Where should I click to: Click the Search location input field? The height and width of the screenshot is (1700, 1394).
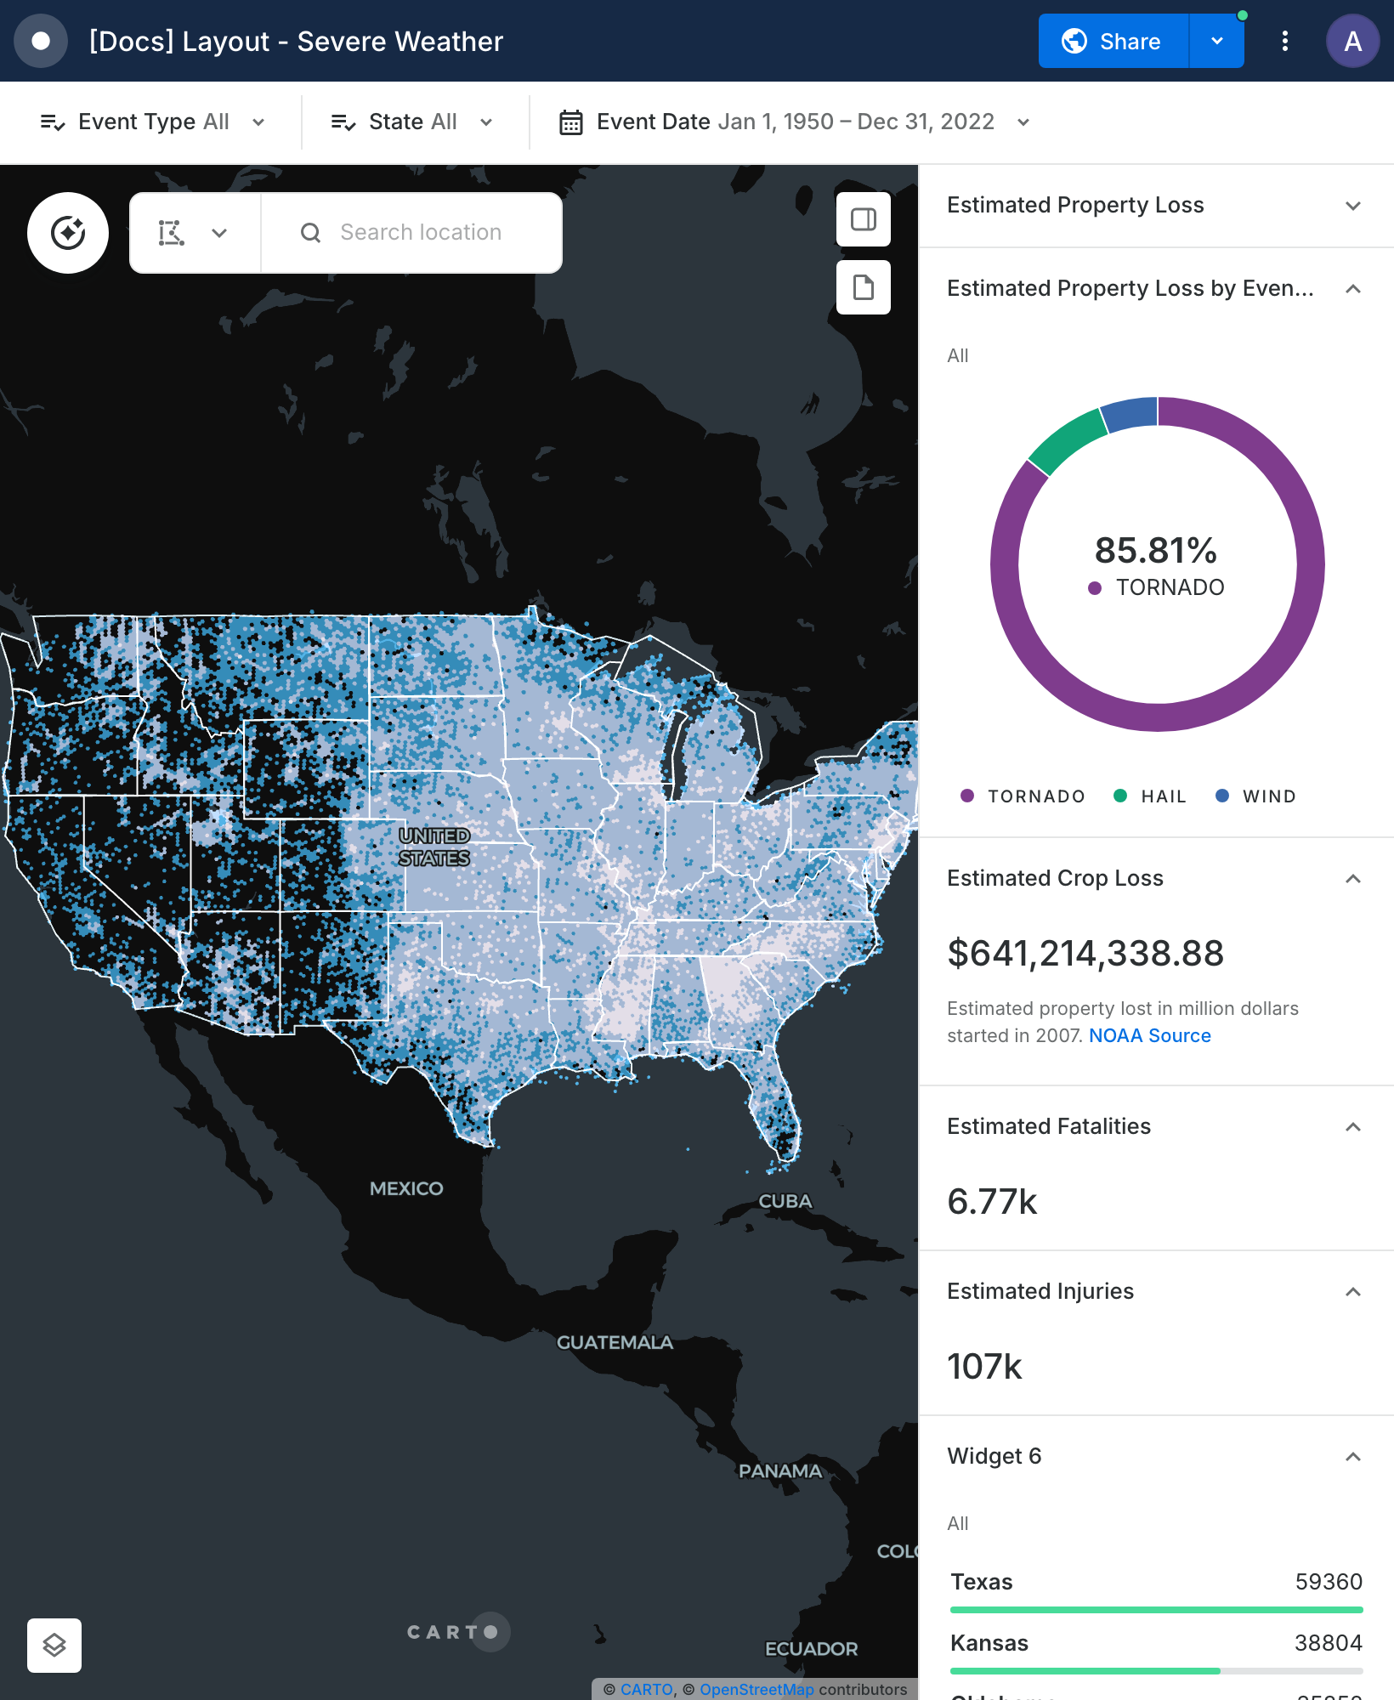point(412,233)
